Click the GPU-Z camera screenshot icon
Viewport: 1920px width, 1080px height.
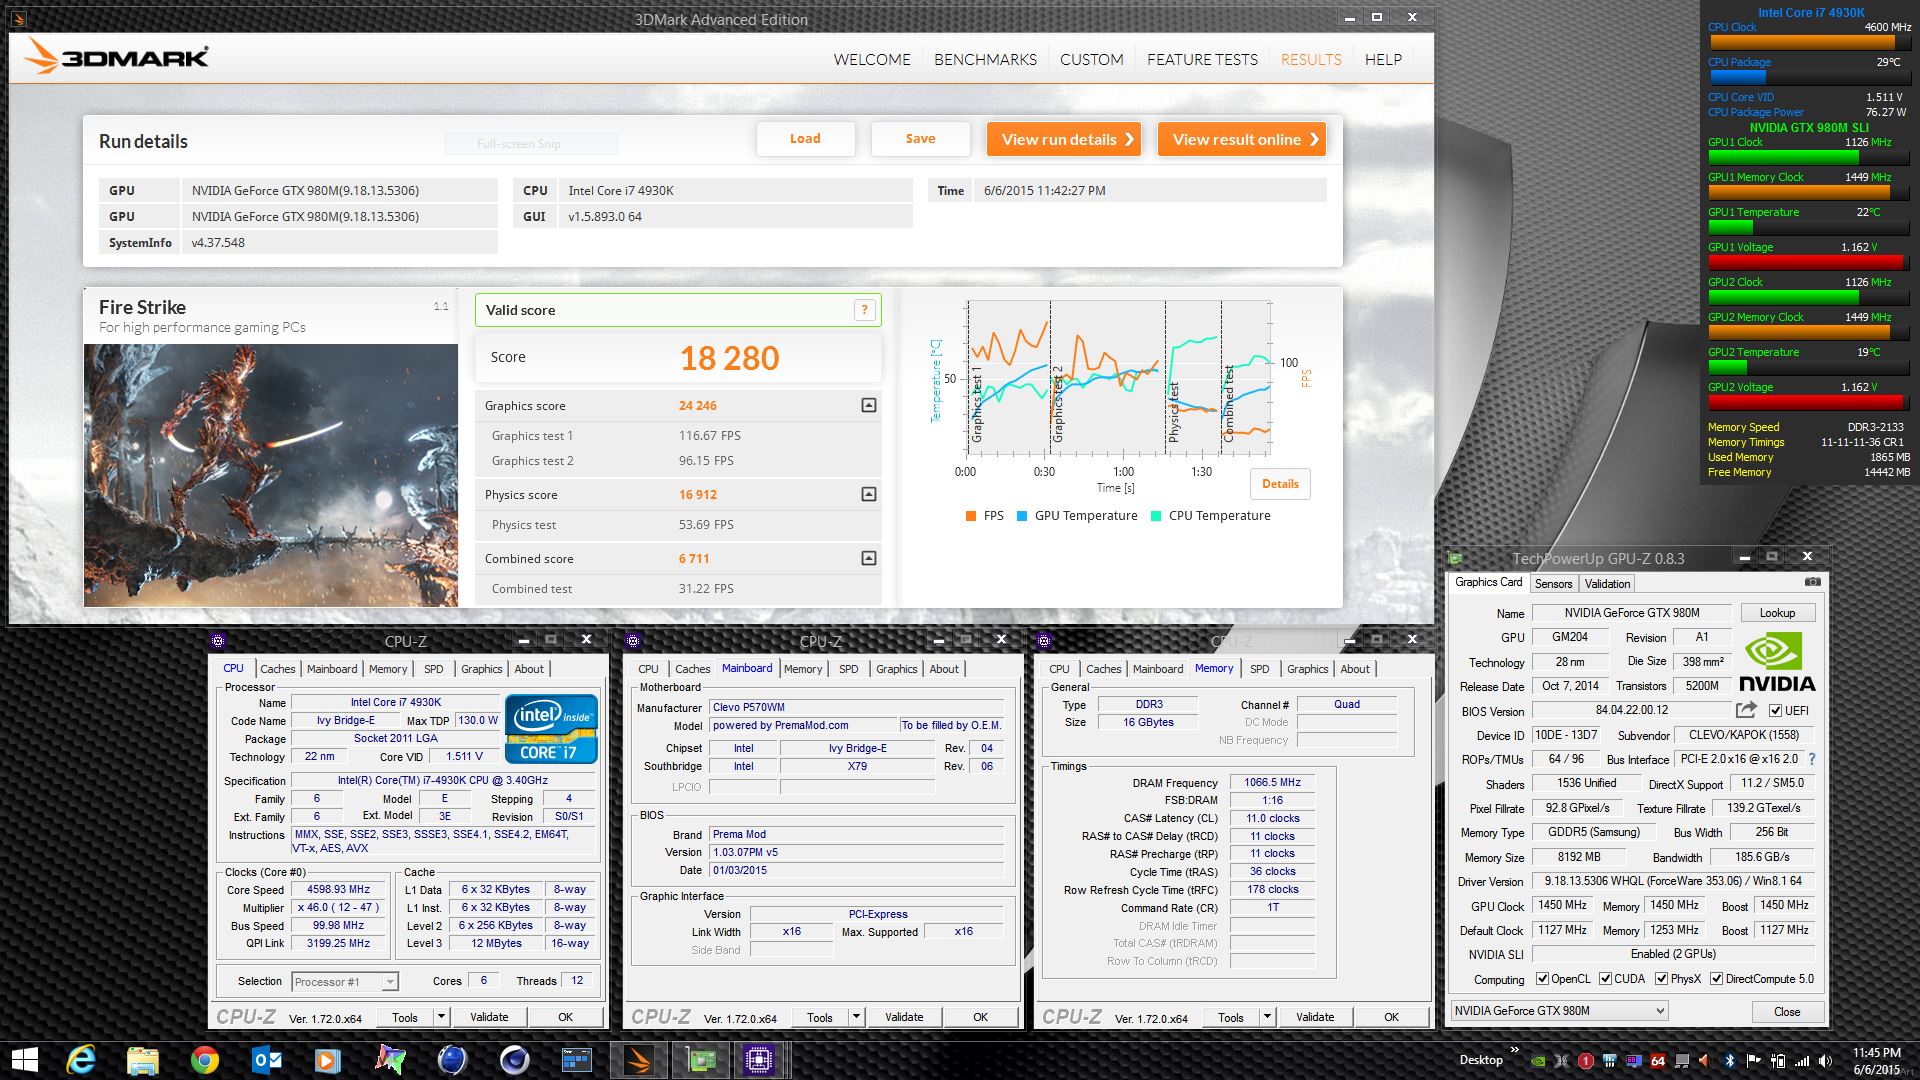[1812, 582]
